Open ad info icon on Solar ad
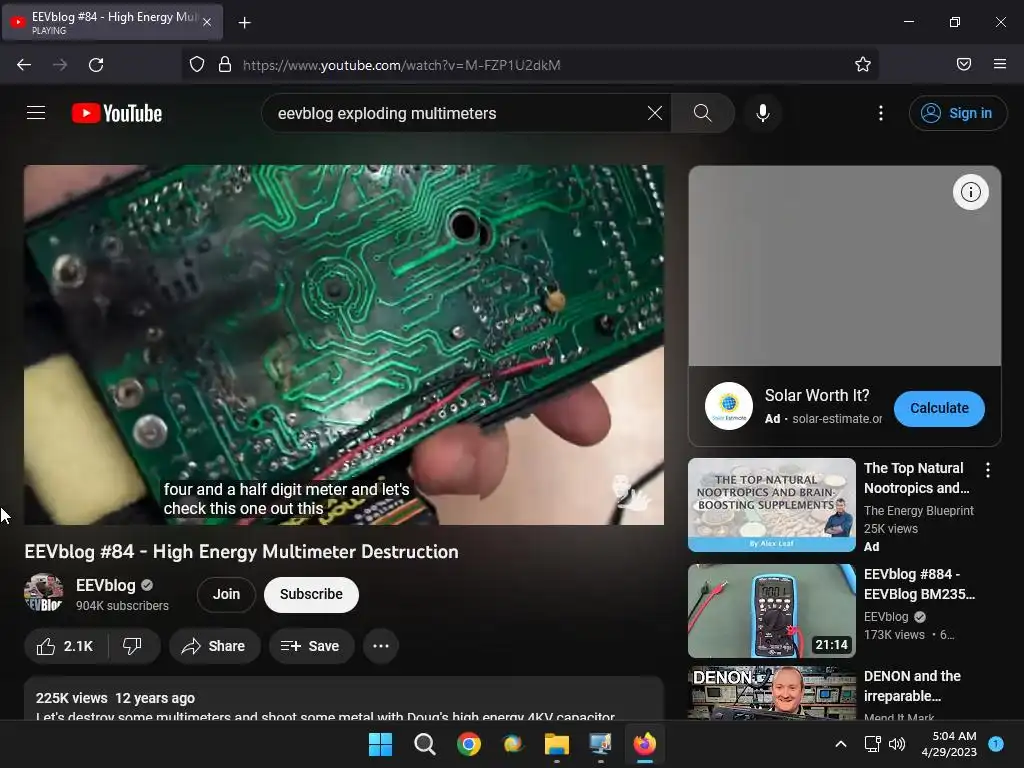Screen dimensions: 1024x768 point(970,192)
